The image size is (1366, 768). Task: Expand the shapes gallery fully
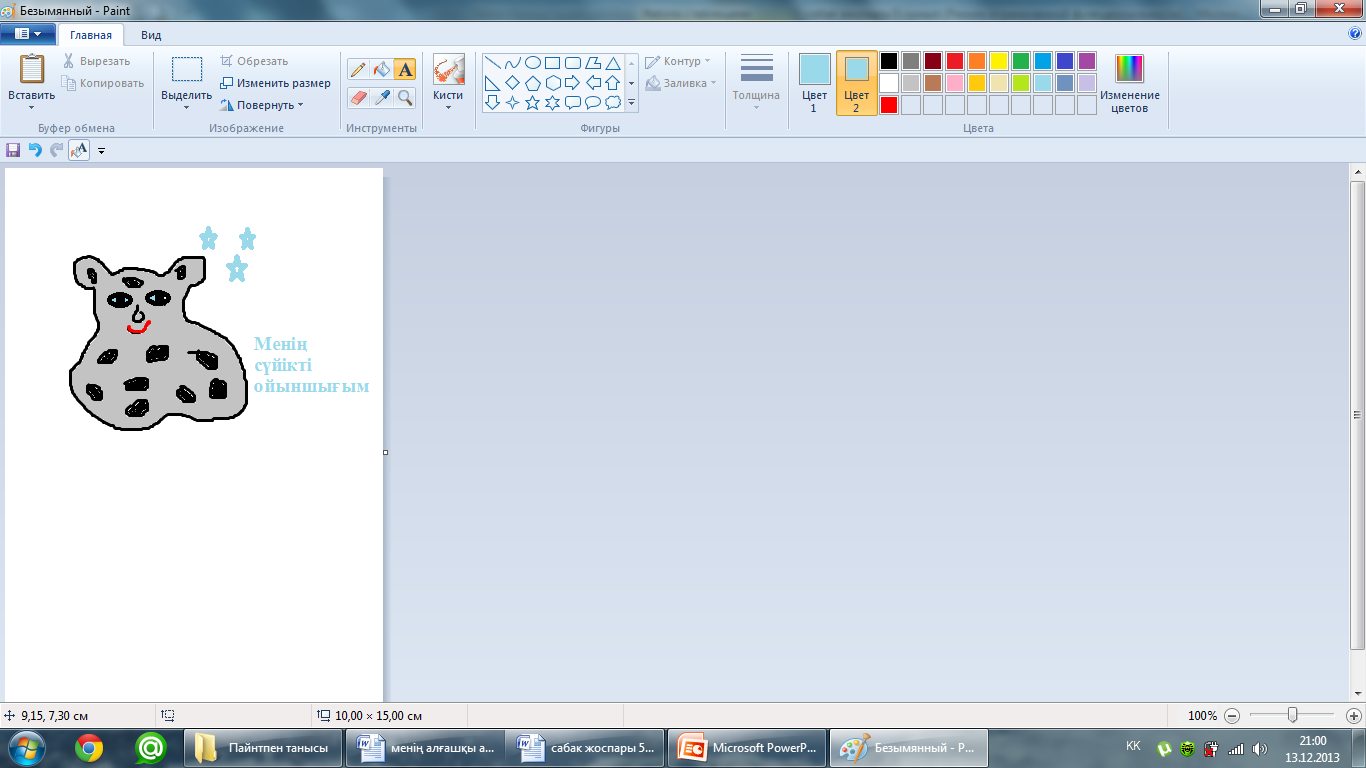point(632,102)
